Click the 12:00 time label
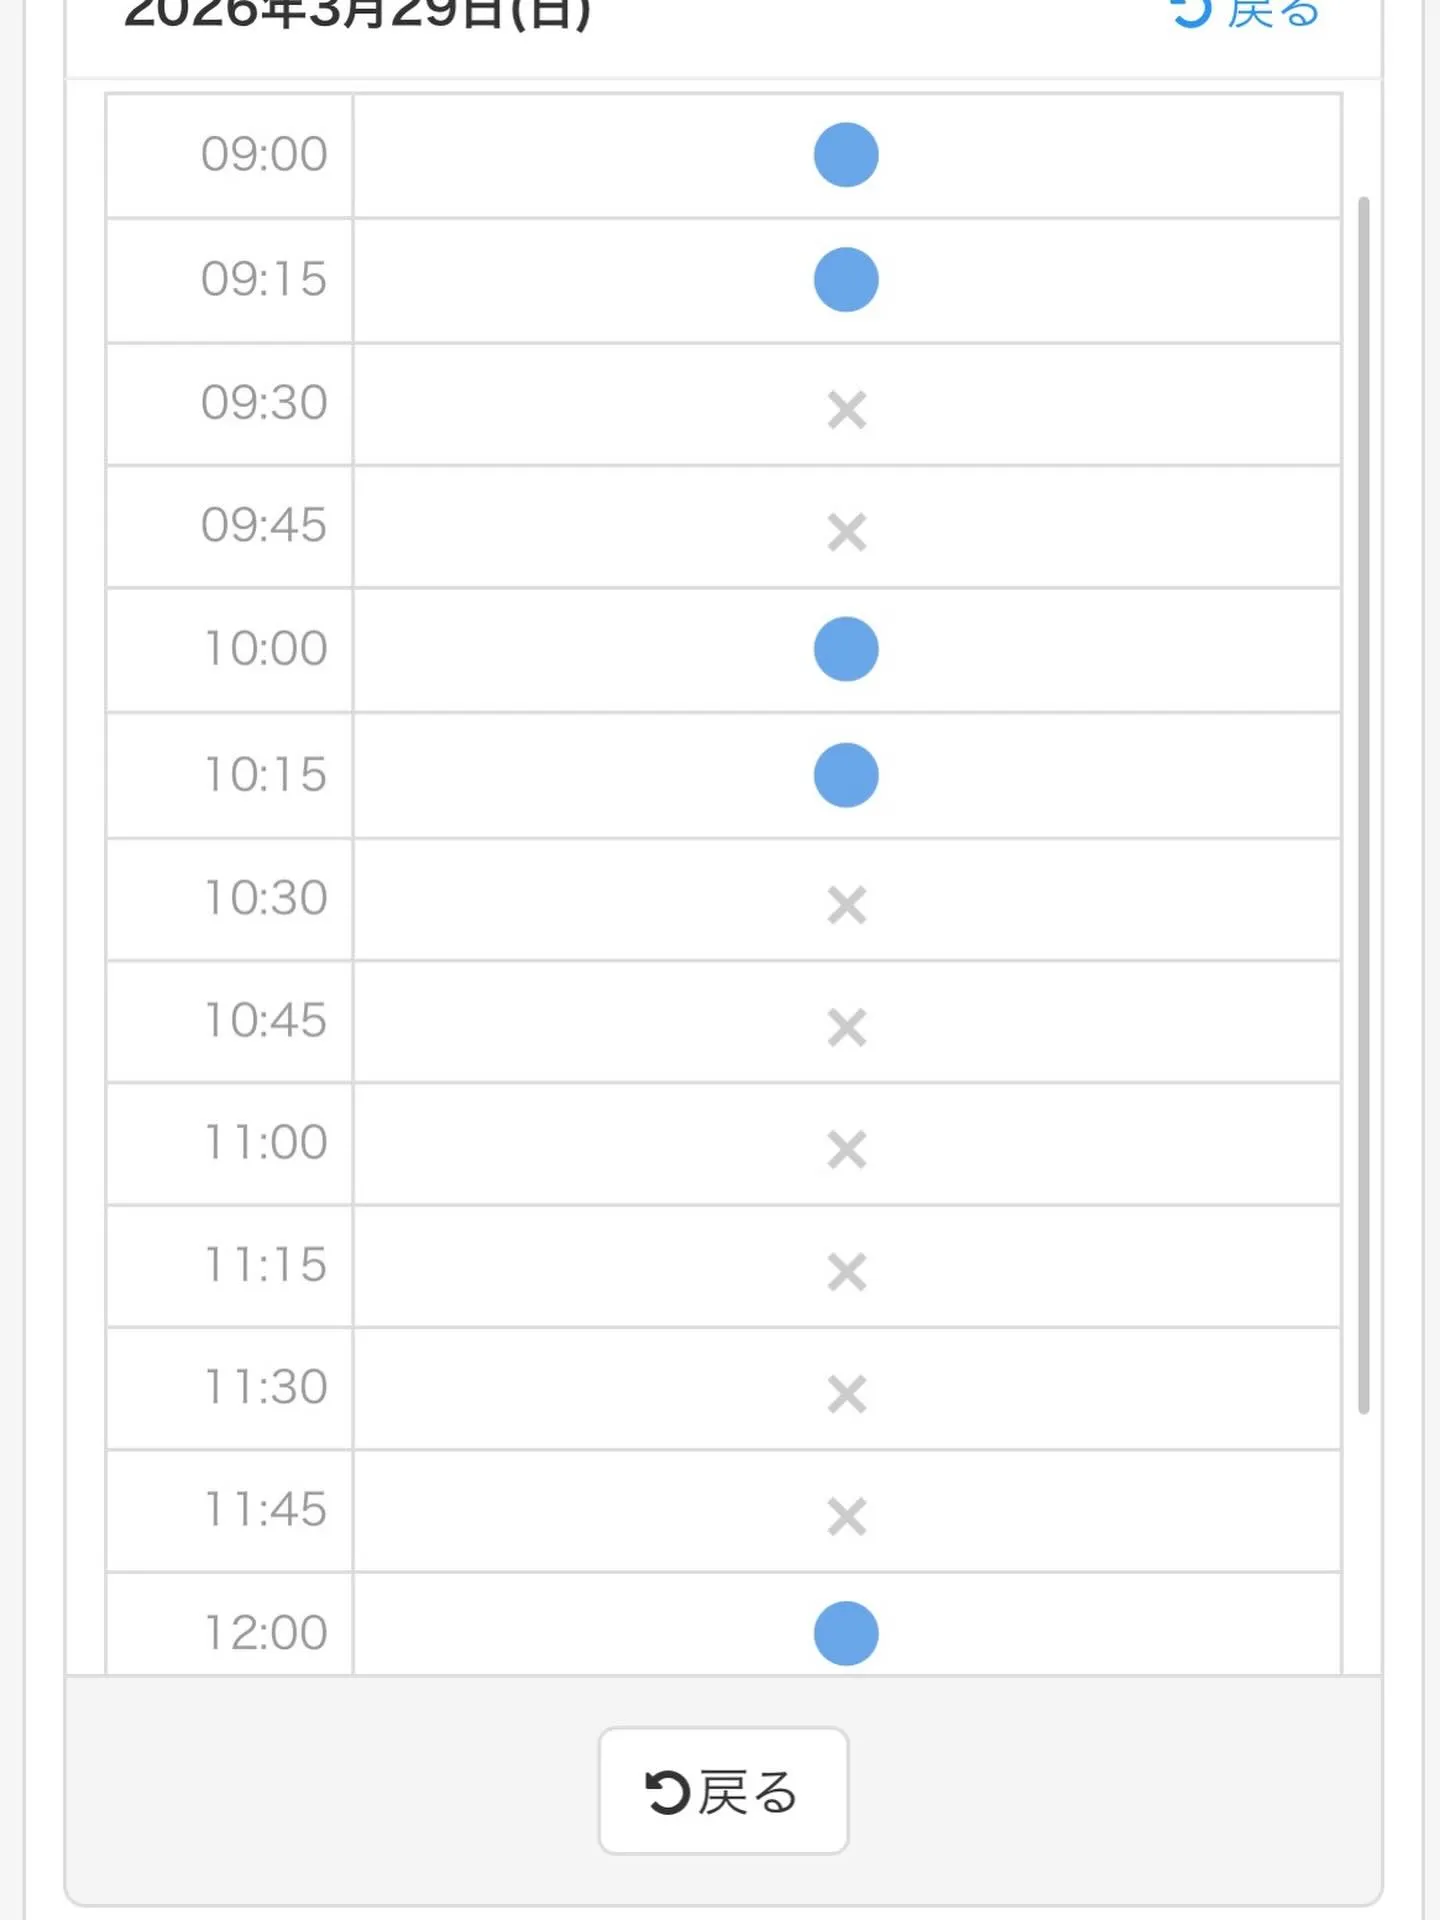Image resolution: width=1440 pixels, height=1920 pixels. [266, 1633]
